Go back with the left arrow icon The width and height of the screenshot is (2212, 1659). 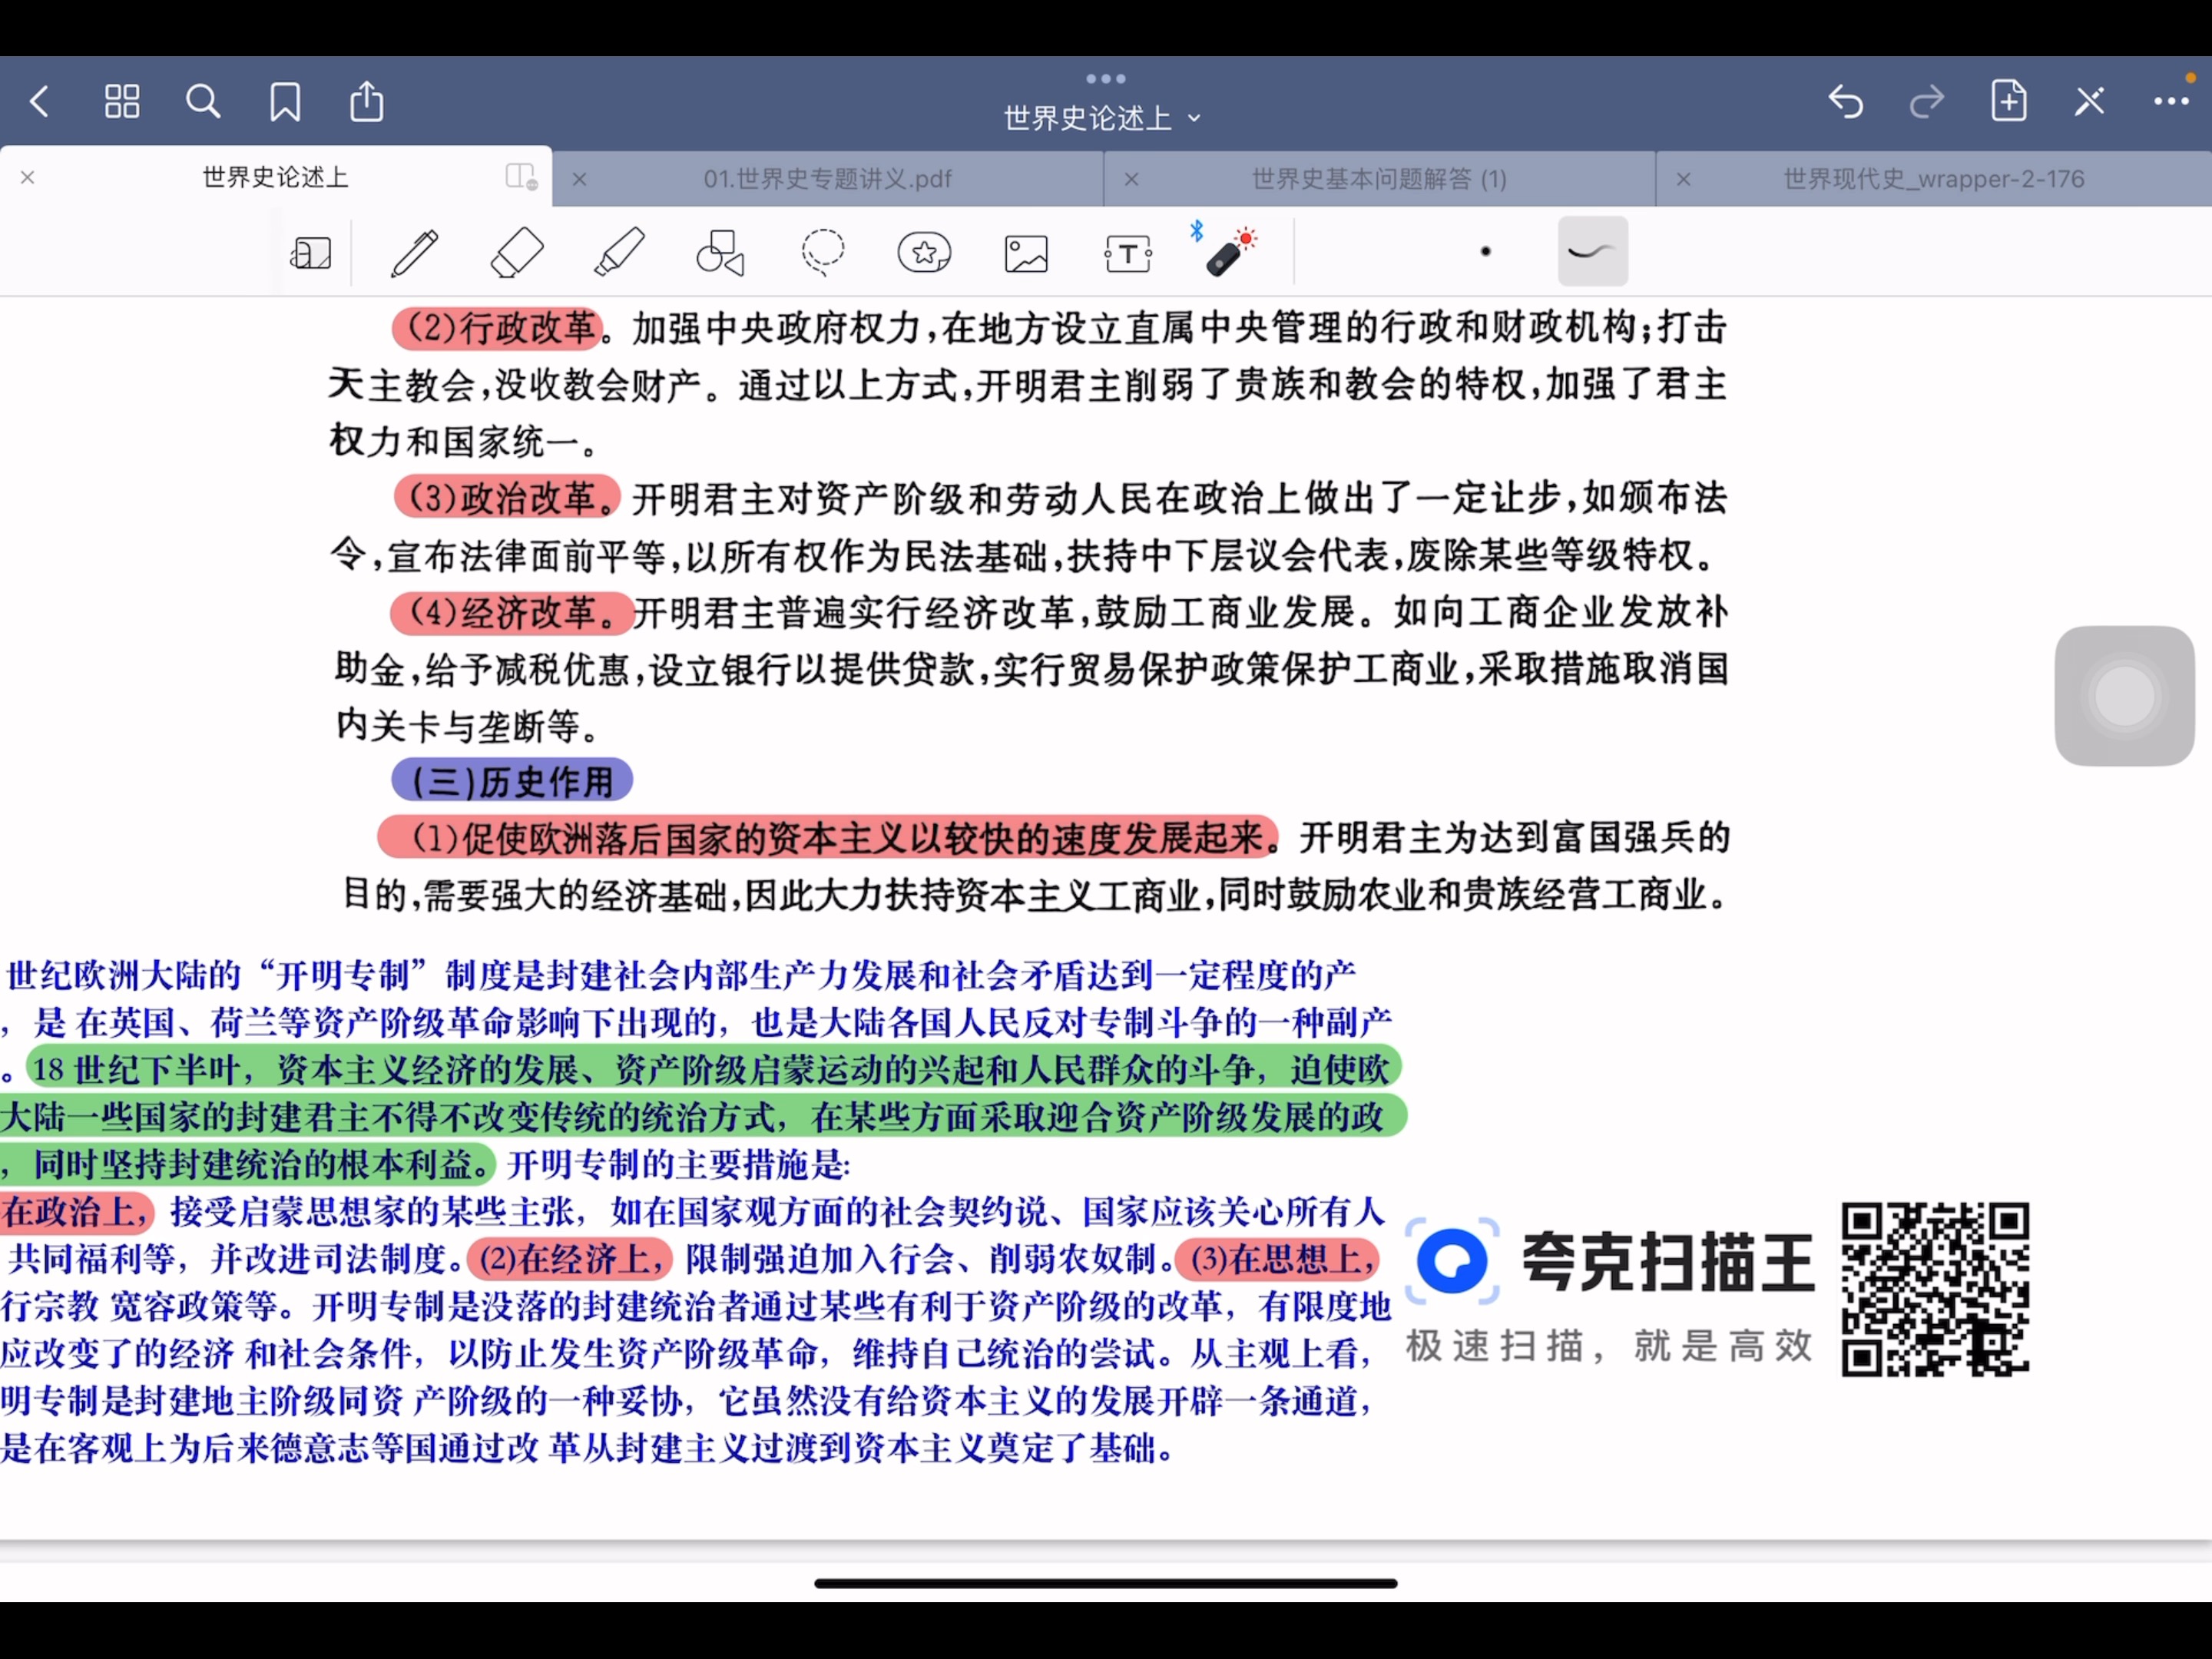40,101
